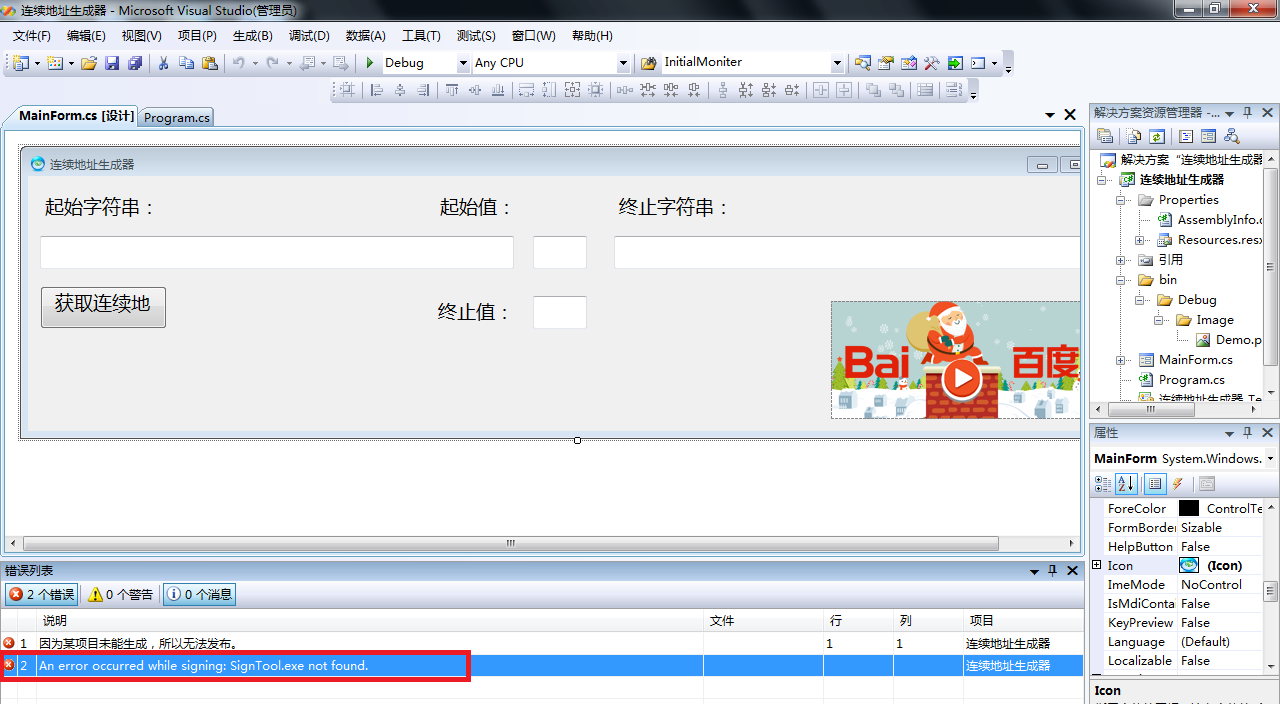Click the Redo arrow icon
The width and height of the screenshot is (1280, 704).
(x=272, y=63)
